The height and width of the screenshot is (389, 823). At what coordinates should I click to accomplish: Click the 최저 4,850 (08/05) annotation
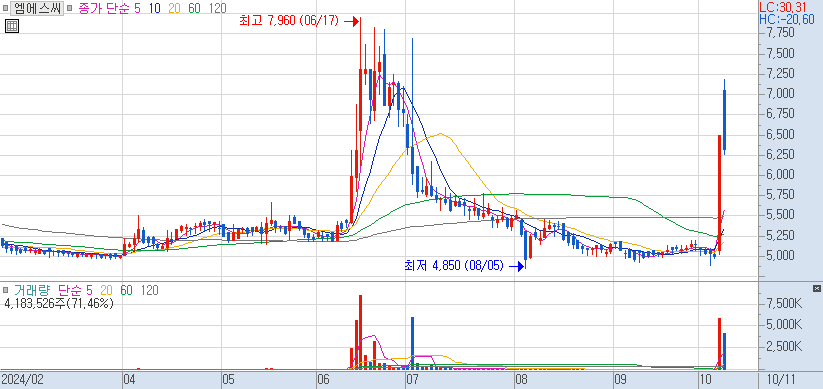tap(454, 266)
